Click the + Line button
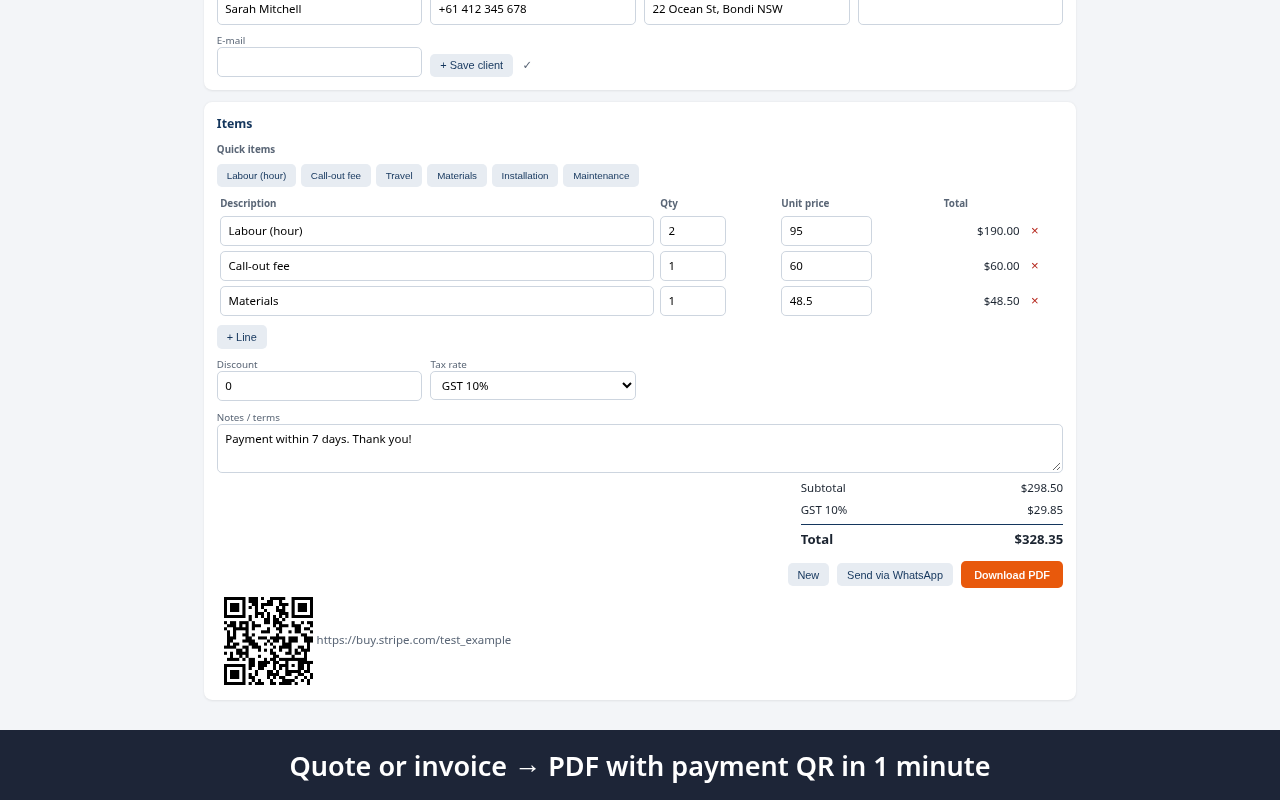The width and height of the screenshot is (1280, 800). click(x=242, y=337)
